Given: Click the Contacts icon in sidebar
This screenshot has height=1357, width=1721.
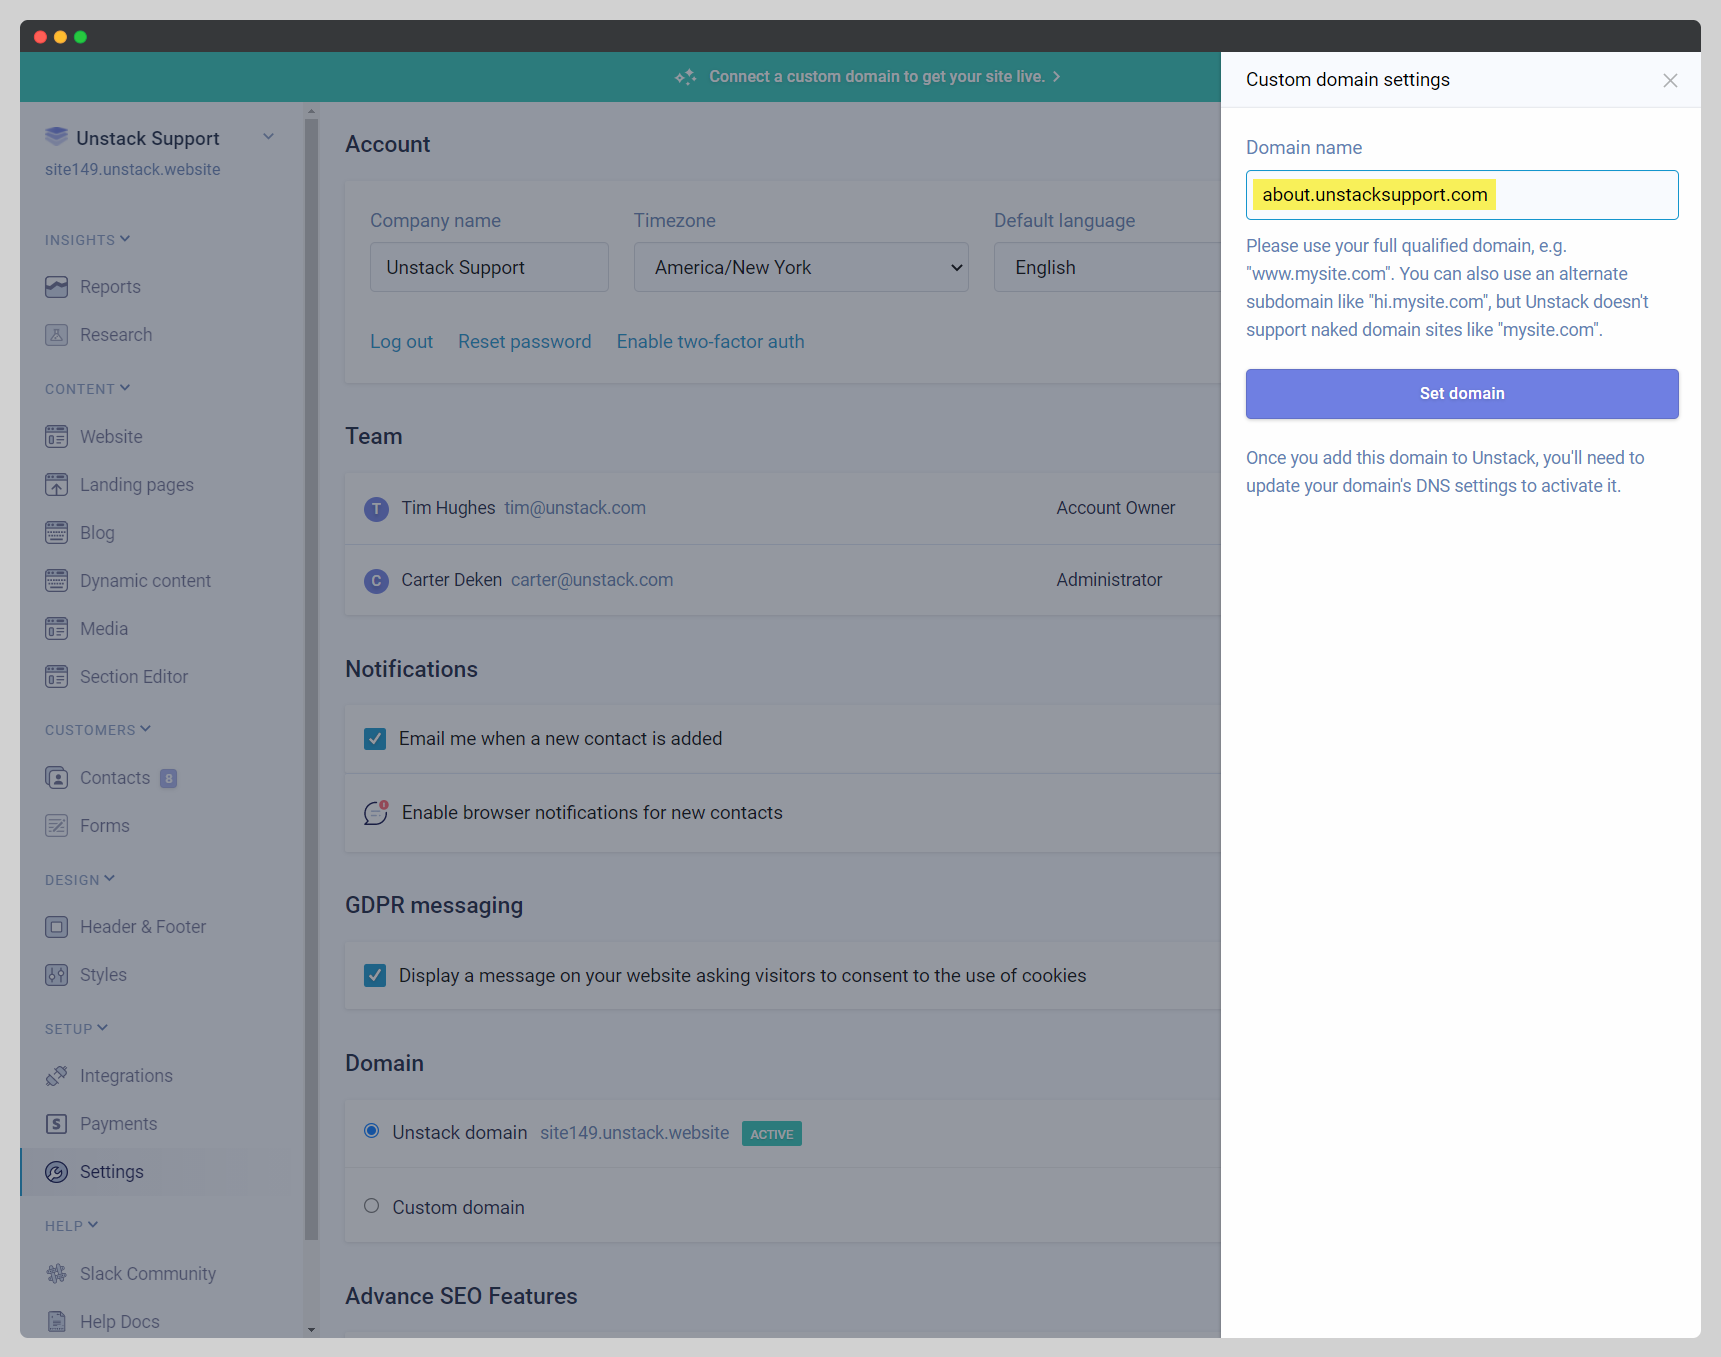Looking at the screenshot, I should pyautogui.click(x=56, y=778).
